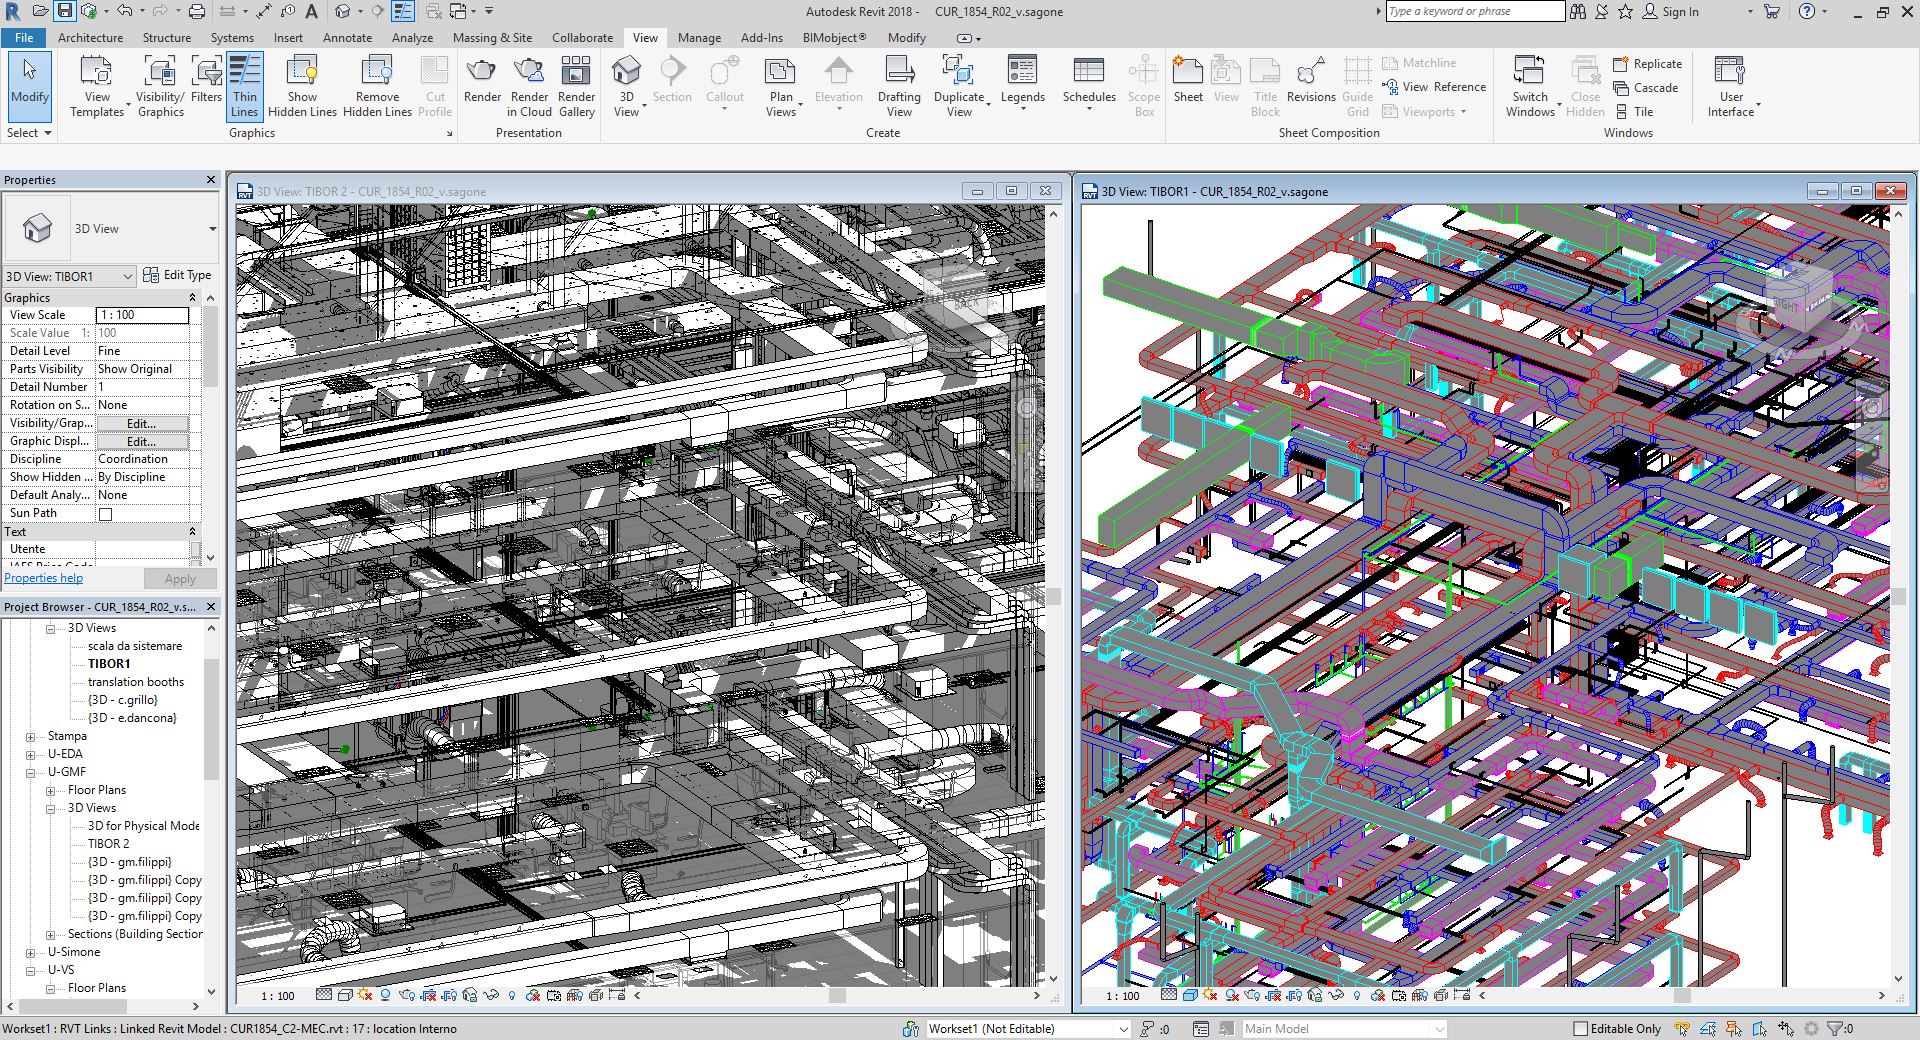Click the keyword search box
1920x1040 pixels.
(x=1476, y=11)
